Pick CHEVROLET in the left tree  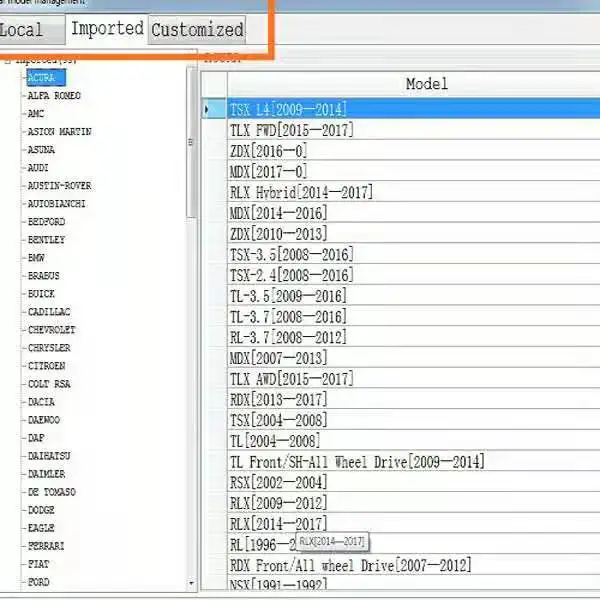click(x=52, y=330)
